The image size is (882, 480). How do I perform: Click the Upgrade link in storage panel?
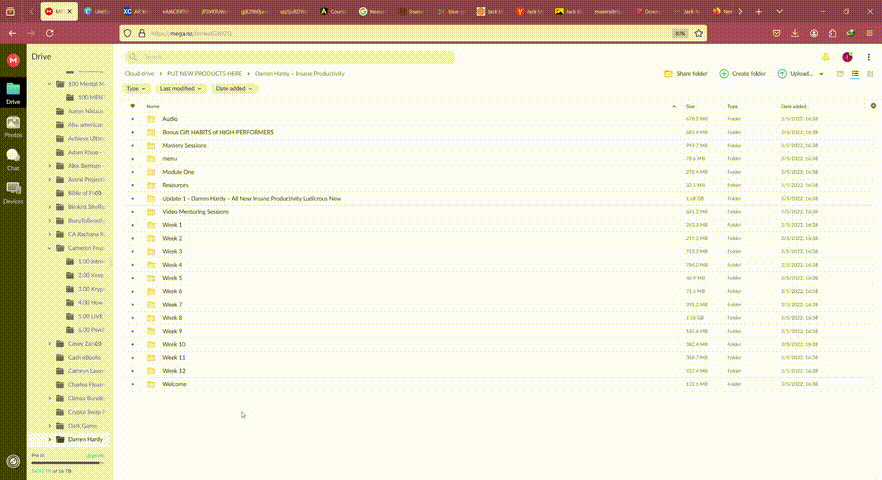click(94, 455)
